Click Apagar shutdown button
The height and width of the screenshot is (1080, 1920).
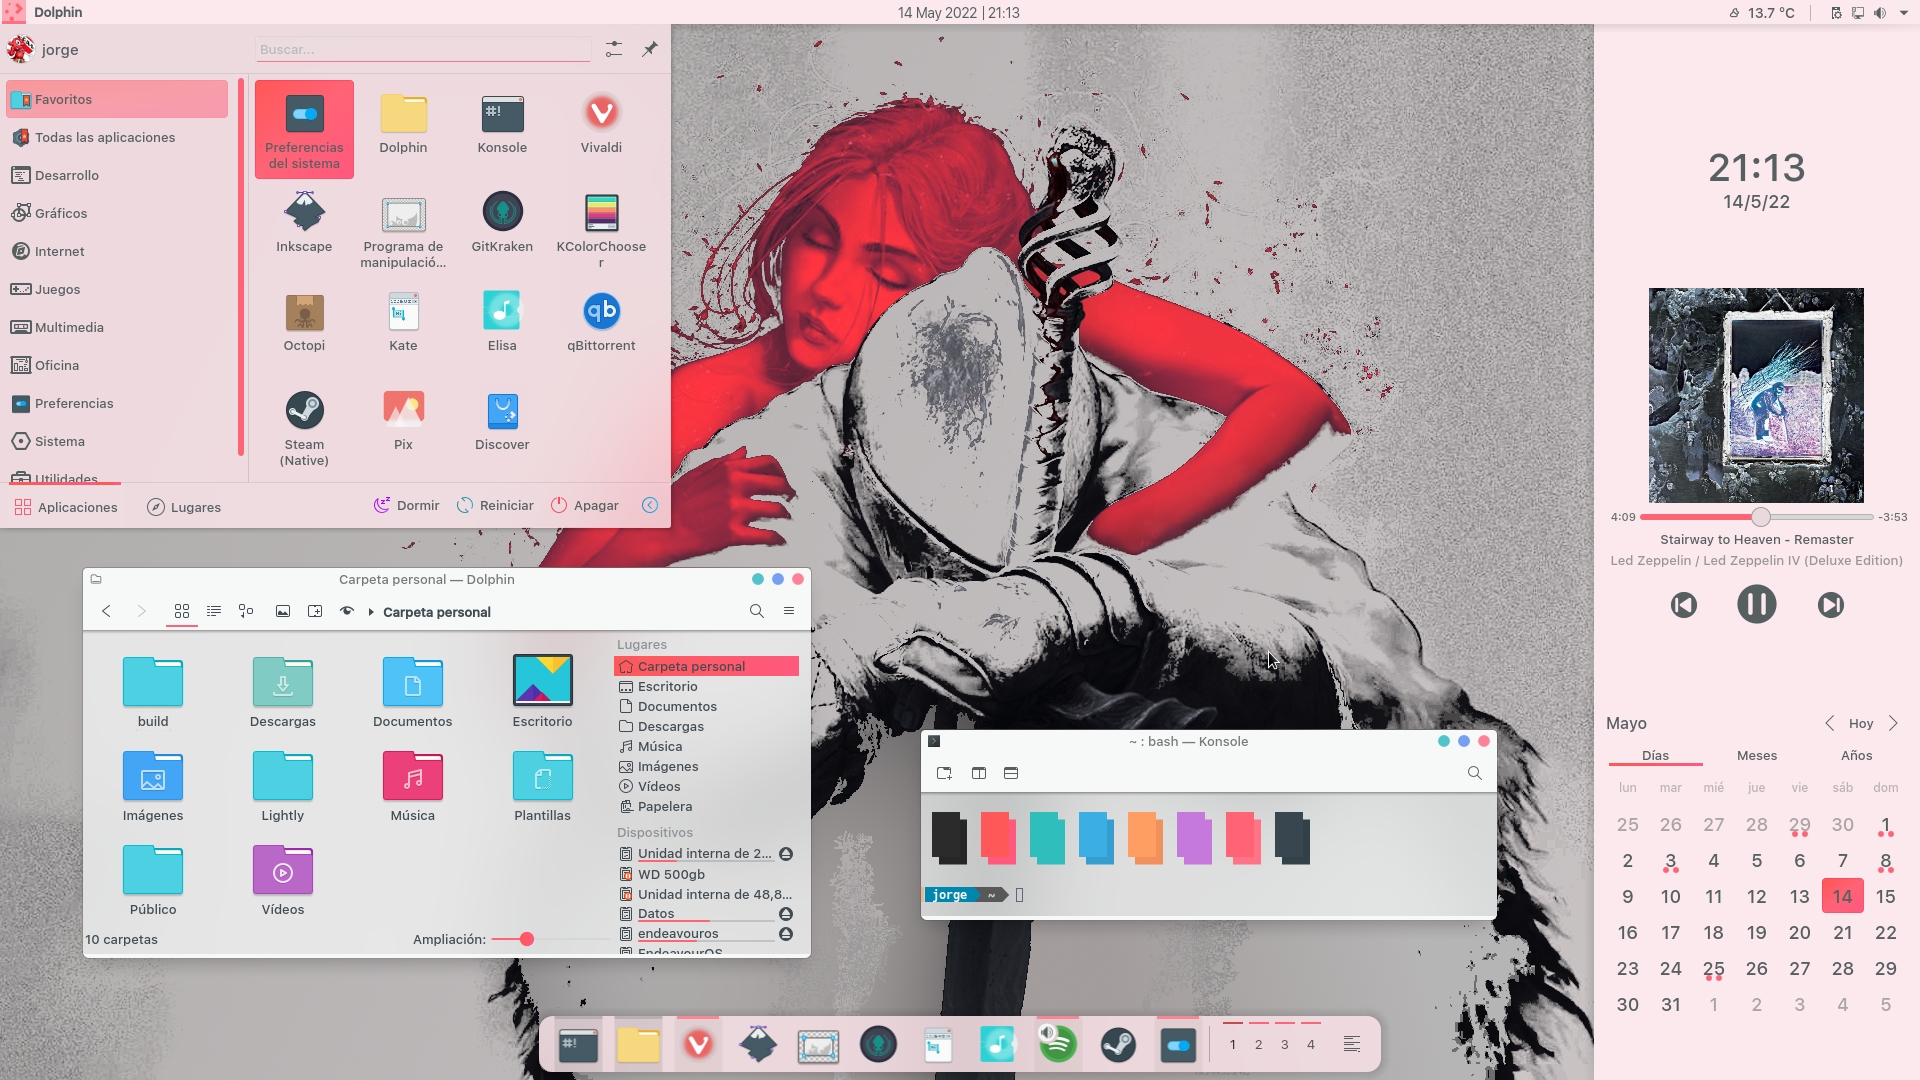[586, 506]
